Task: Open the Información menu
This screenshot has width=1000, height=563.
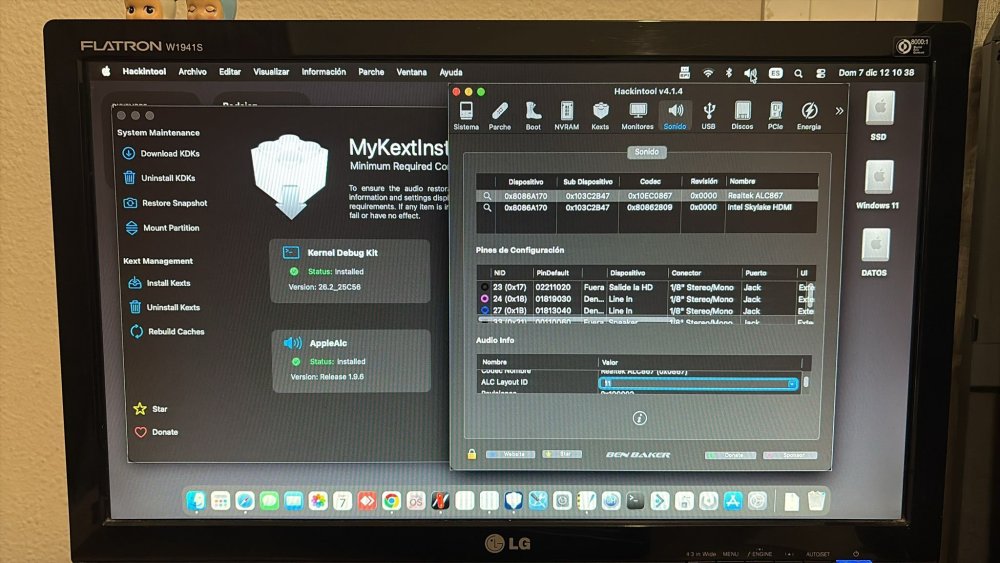Action: (323, 72)
